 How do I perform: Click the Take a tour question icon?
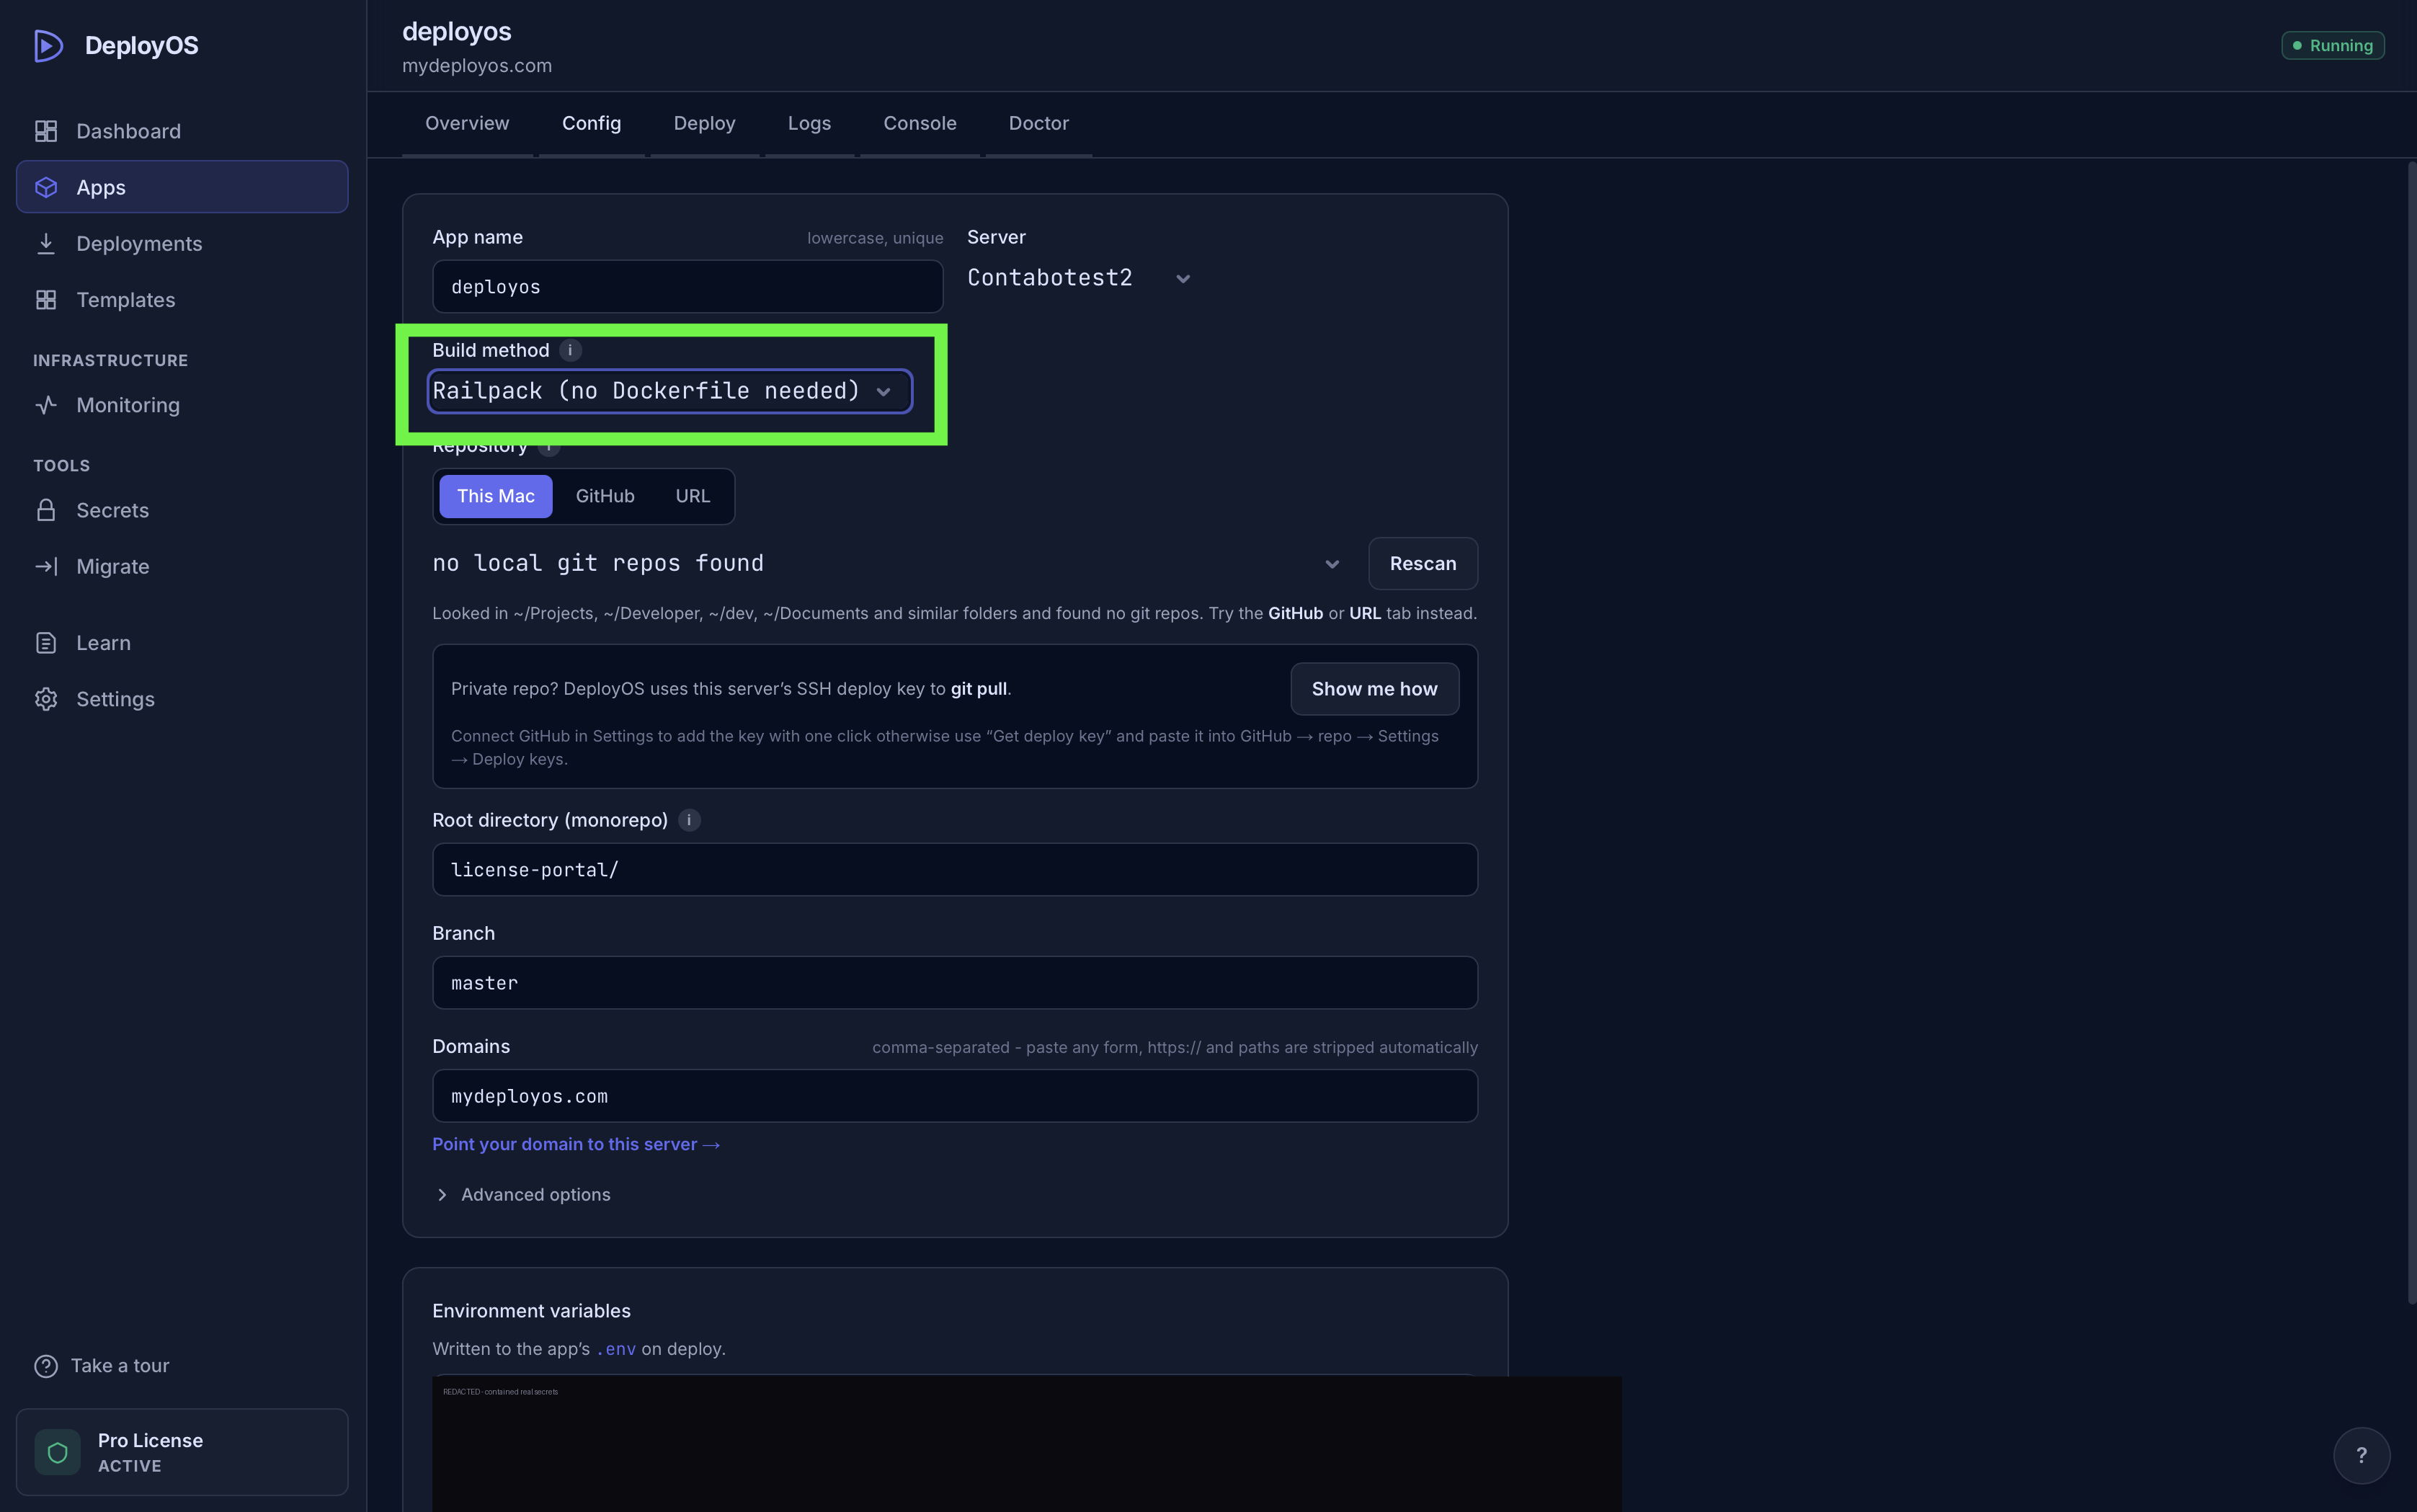pos(46,1366)
